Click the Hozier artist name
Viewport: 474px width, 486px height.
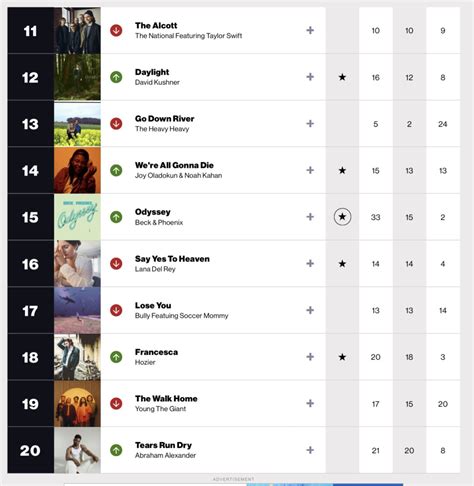145,362
